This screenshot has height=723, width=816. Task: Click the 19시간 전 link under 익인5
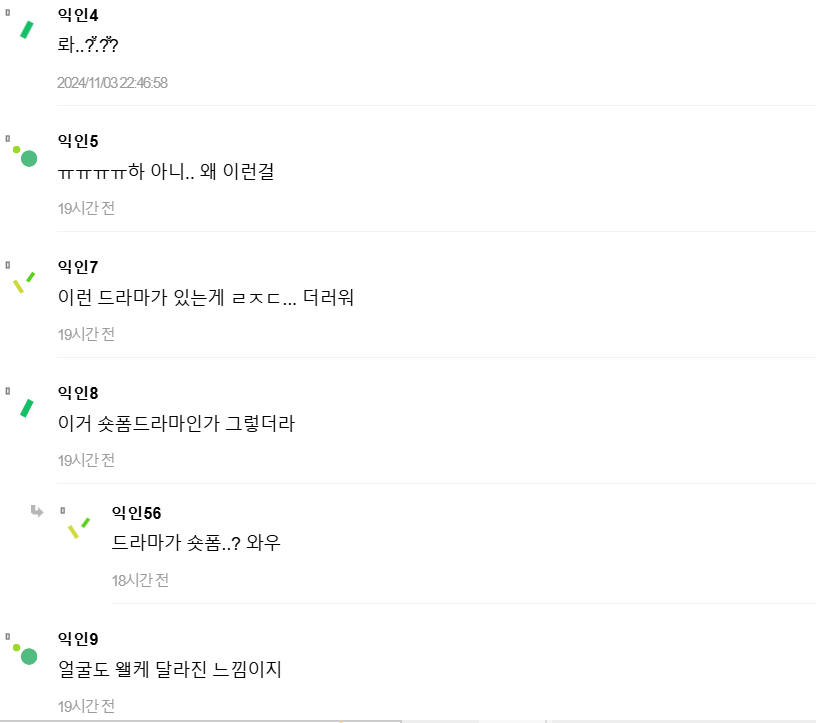tap(86, 208)
